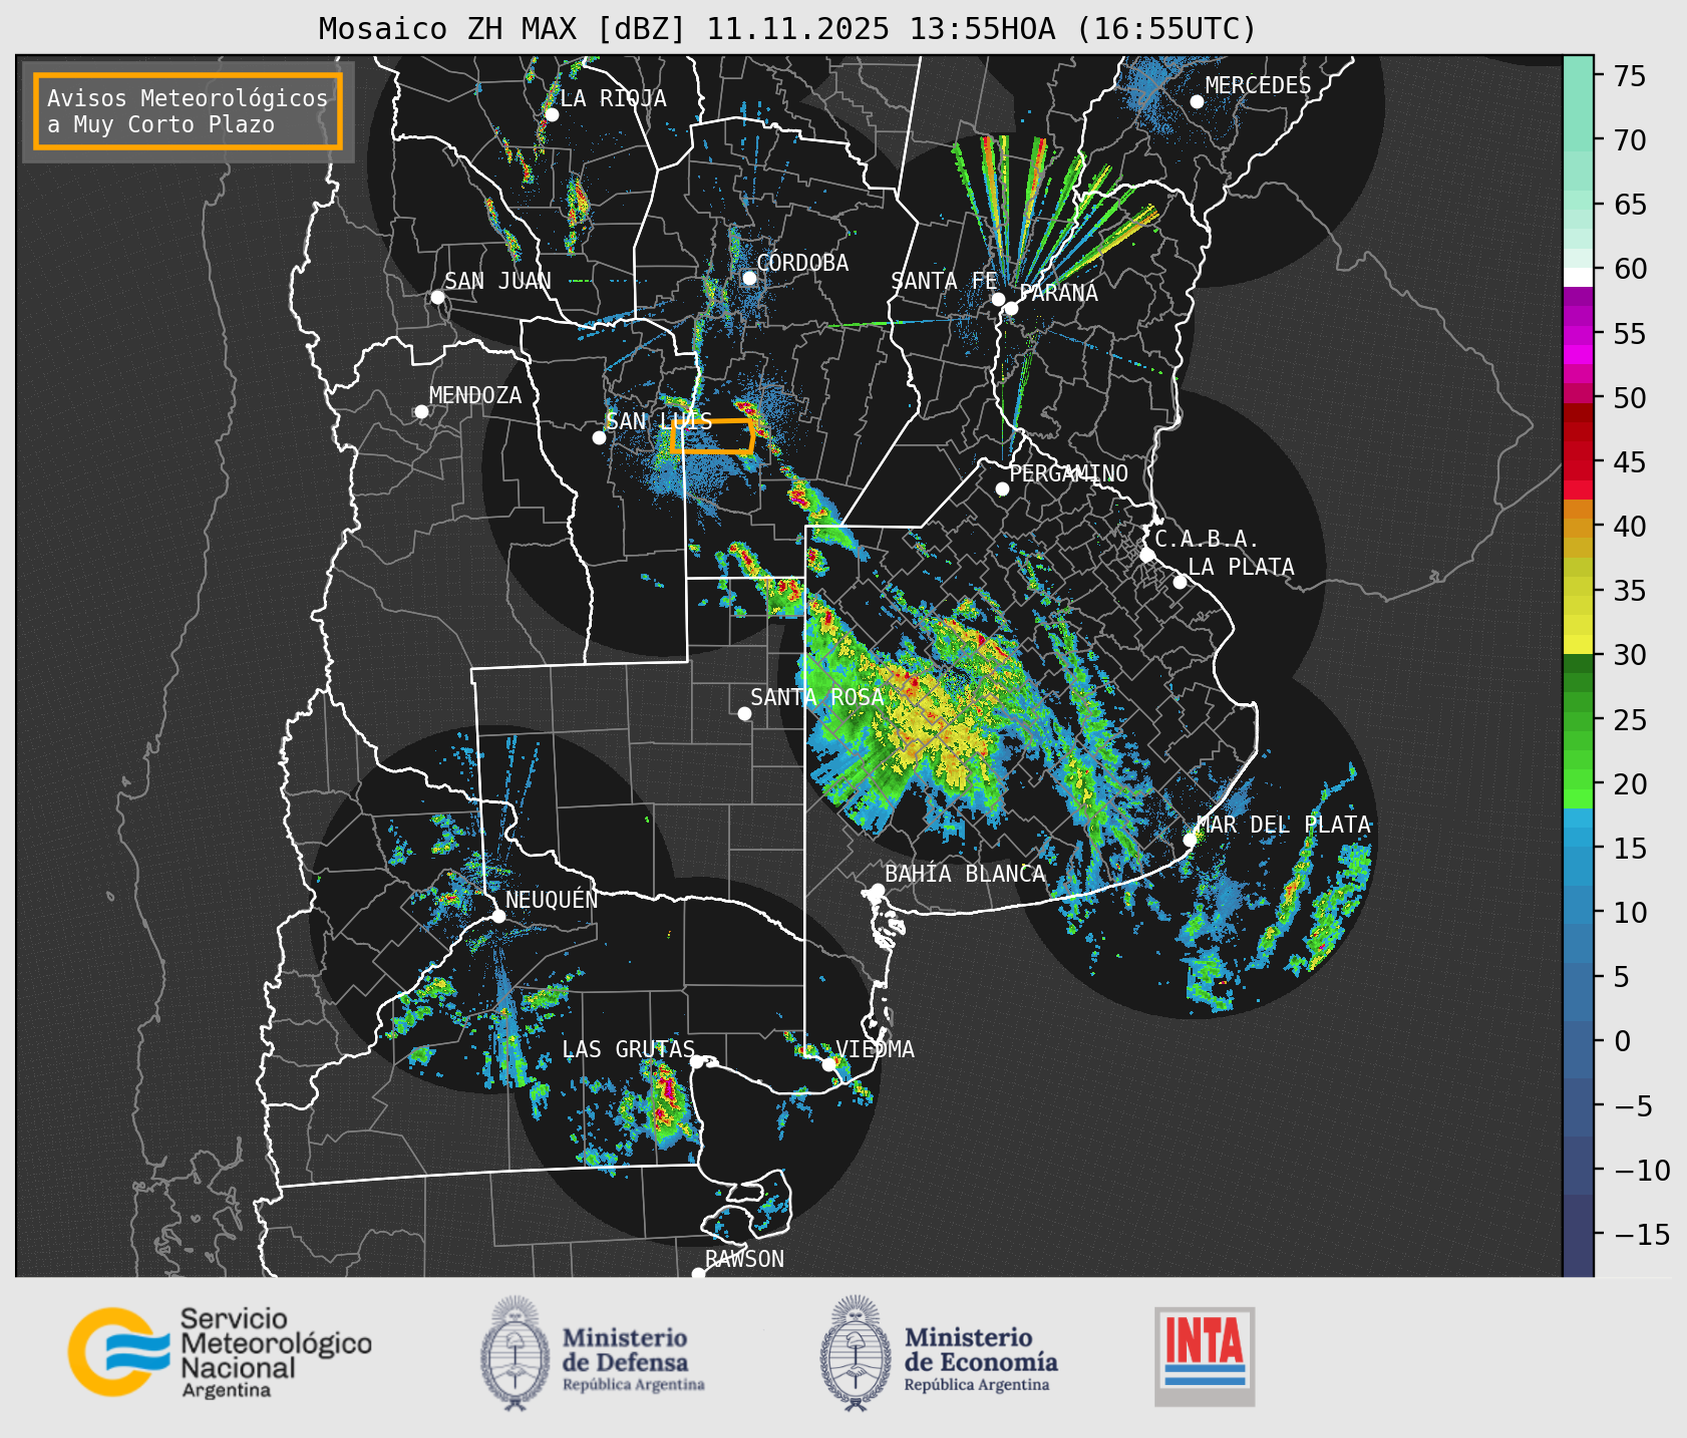1687x1438 pixels.
Task: Click the 25 dBZ green band on colorbar
Action: point(1578,720)
